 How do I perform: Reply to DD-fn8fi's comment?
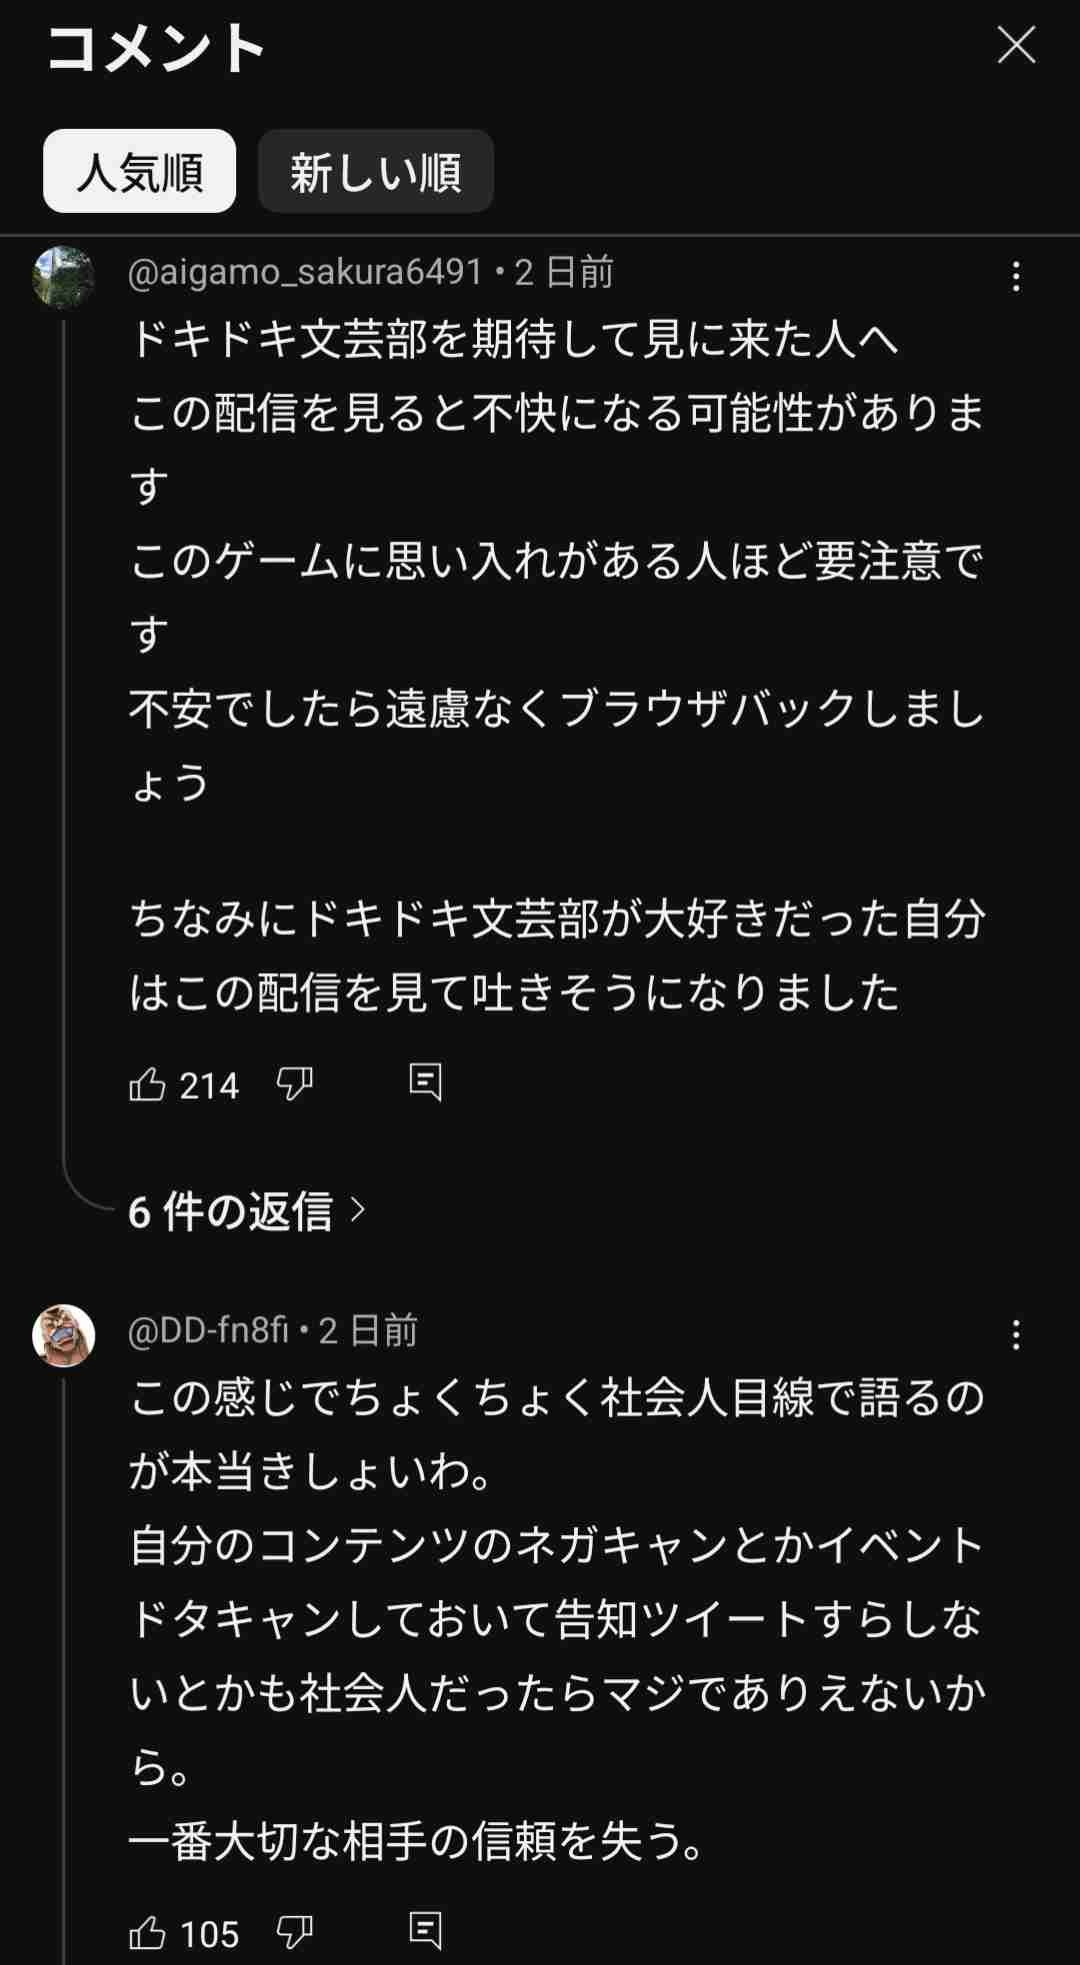click(x=425, y=1931)
